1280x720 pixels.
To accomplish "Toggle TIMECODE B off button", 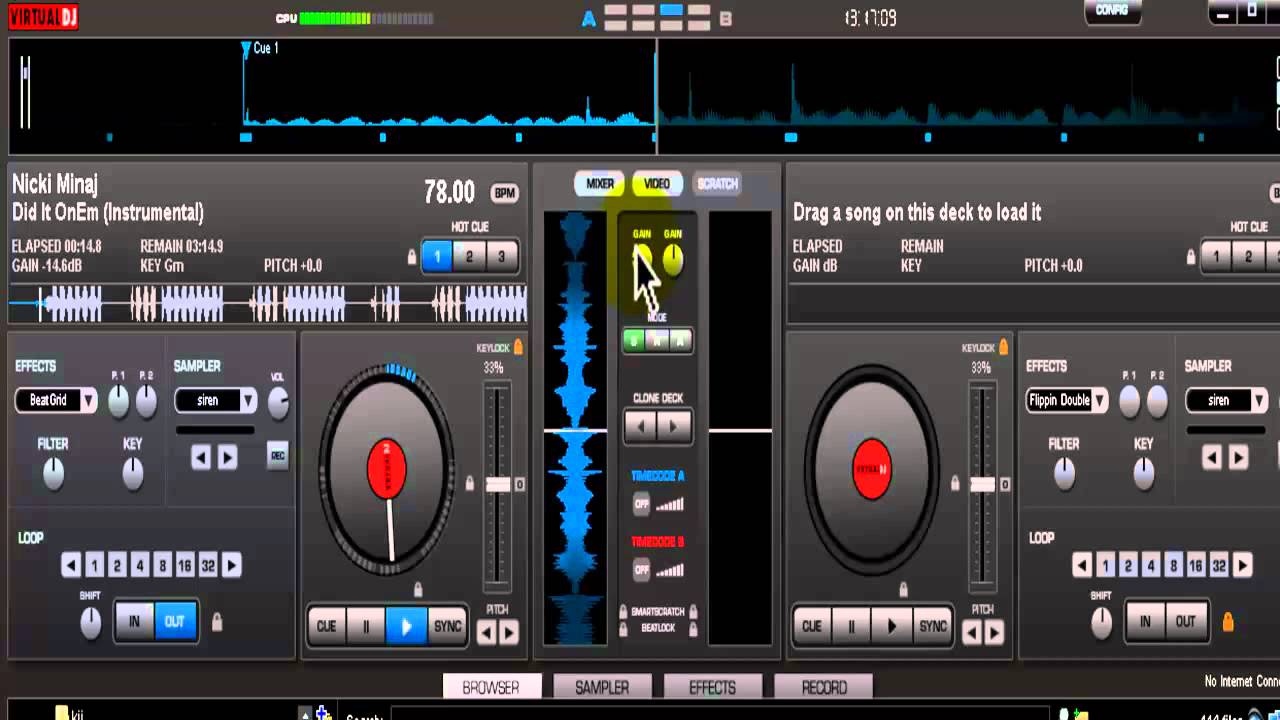I will tap(642, 570).
